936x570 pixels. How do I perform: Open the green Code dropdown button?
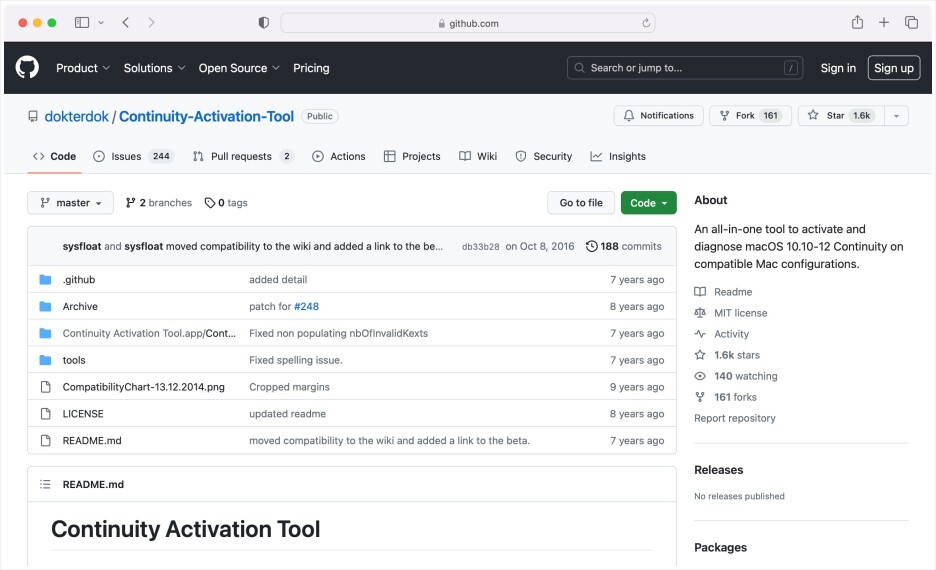point(648,203)
